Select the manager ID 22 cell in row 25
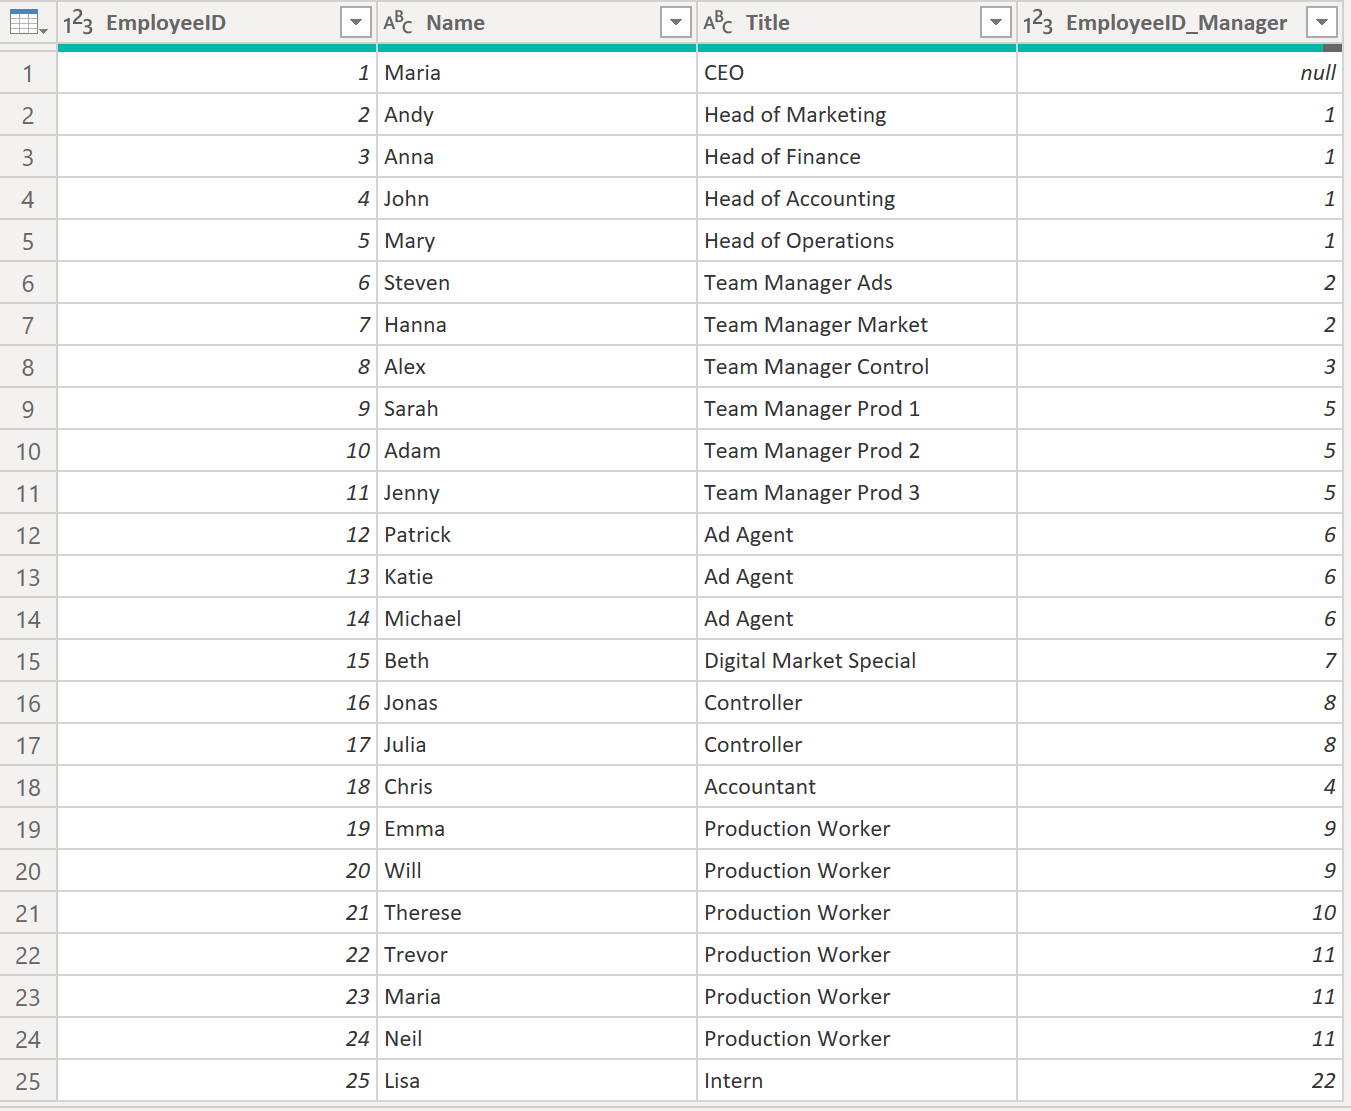This screenshot has height=1111, width=1351. (1179, 1081)
